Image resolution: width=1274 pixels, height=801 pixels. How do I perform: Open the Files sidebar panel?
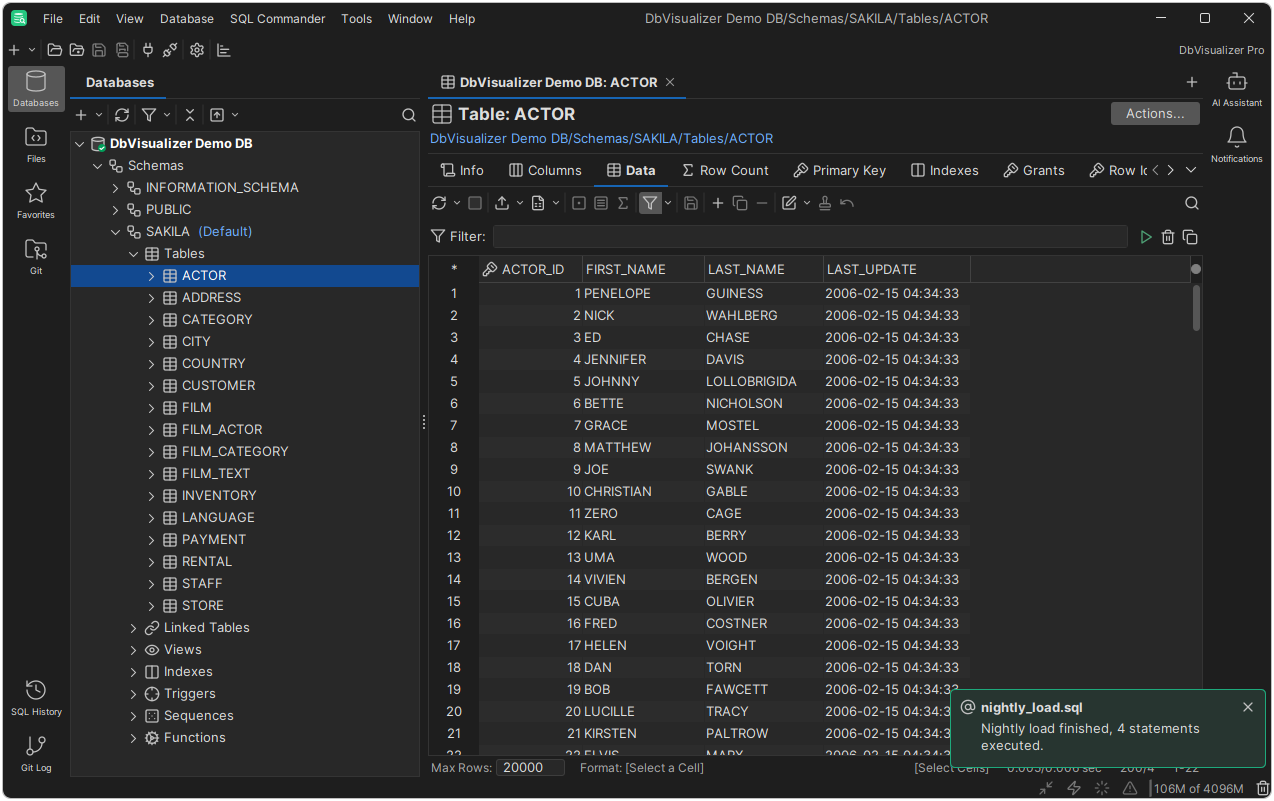[x=36, y=145]
